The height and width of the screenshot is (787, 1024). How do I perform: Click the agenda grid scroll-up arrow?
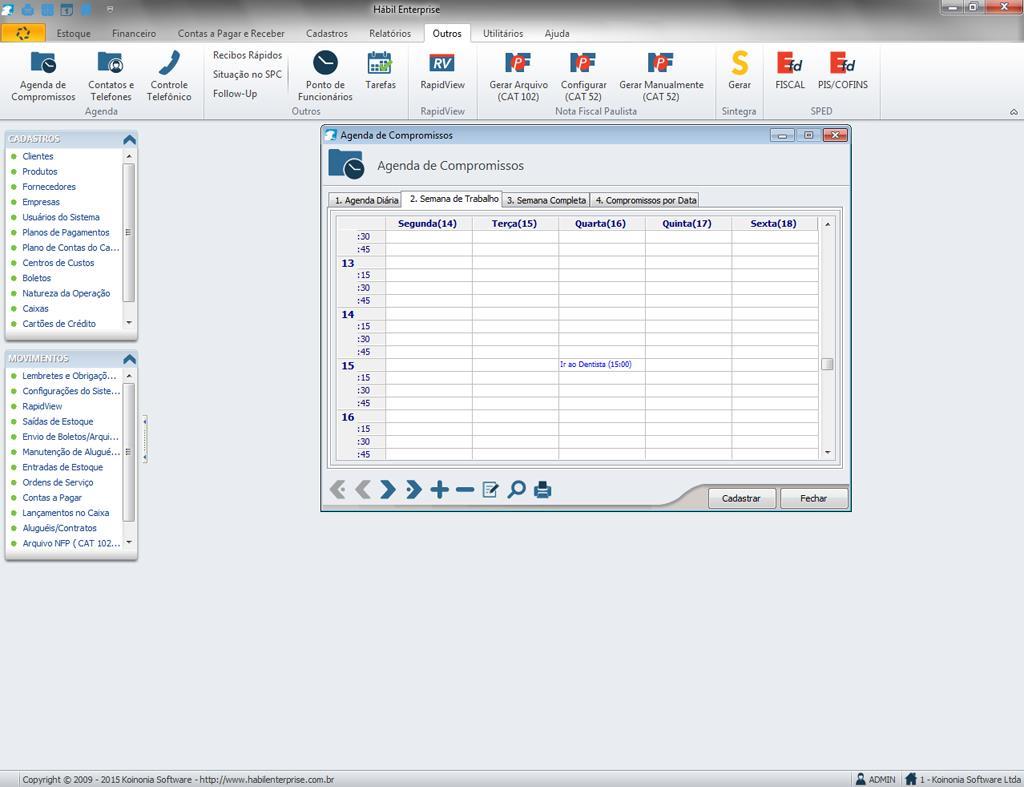click(x=827, y=224)
